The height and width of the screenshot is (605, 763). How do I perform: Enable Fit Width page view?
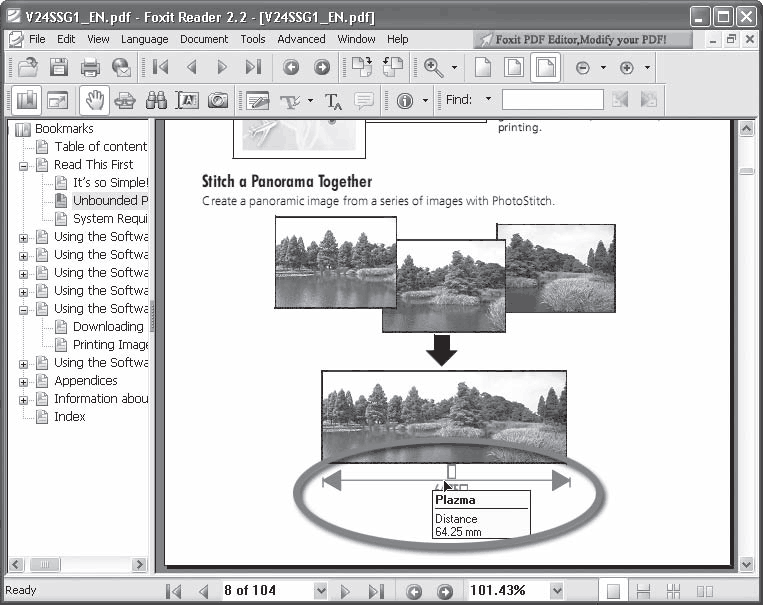[x=546, y=67]
